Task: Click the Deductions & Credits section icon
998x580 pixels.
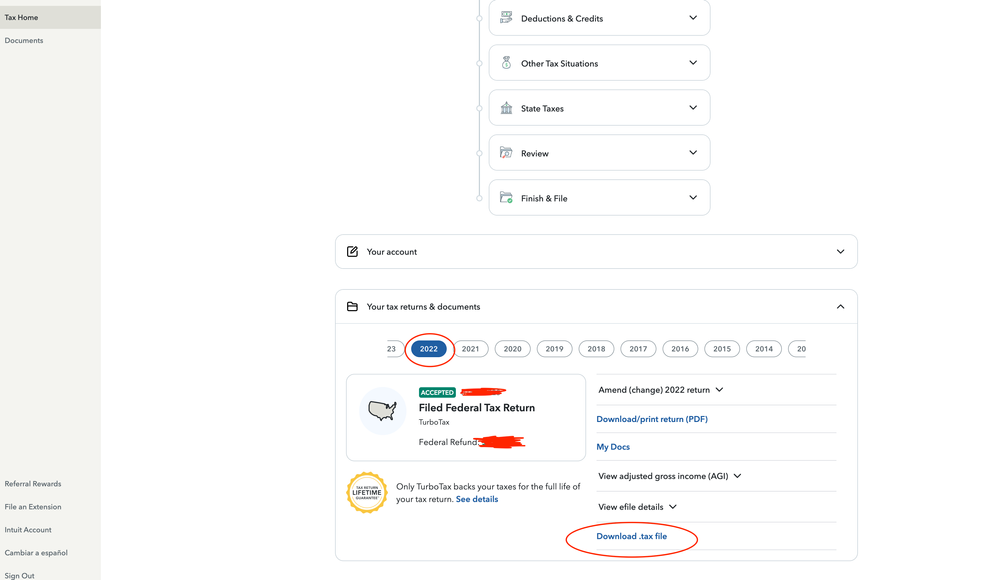Action: pyautogui.click(x=506, y=18)
